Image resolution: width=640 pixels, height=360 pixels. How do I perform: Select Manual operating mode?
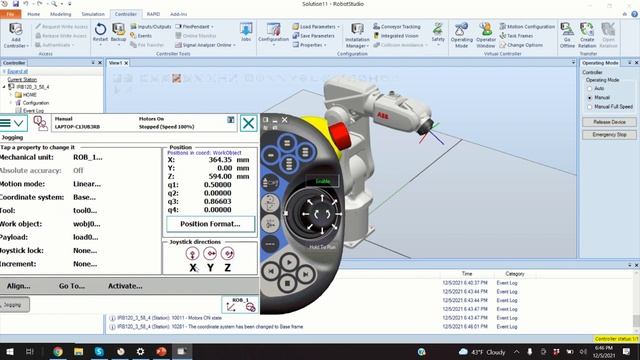coord(589,98)
